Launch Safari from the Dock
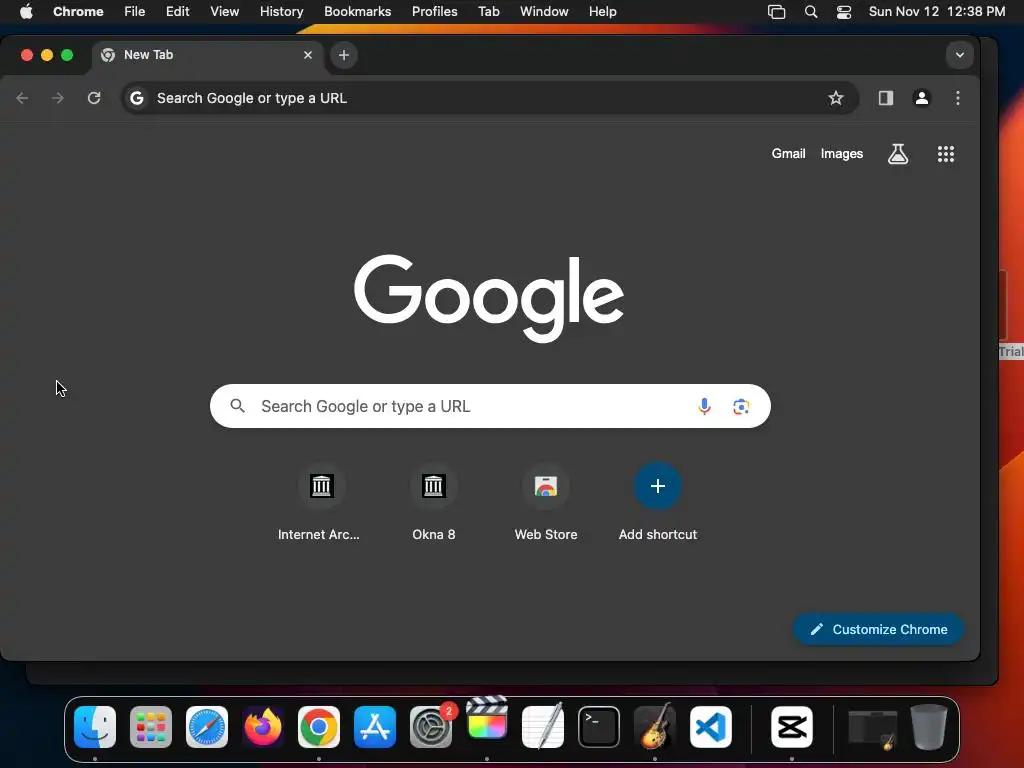 207,727
